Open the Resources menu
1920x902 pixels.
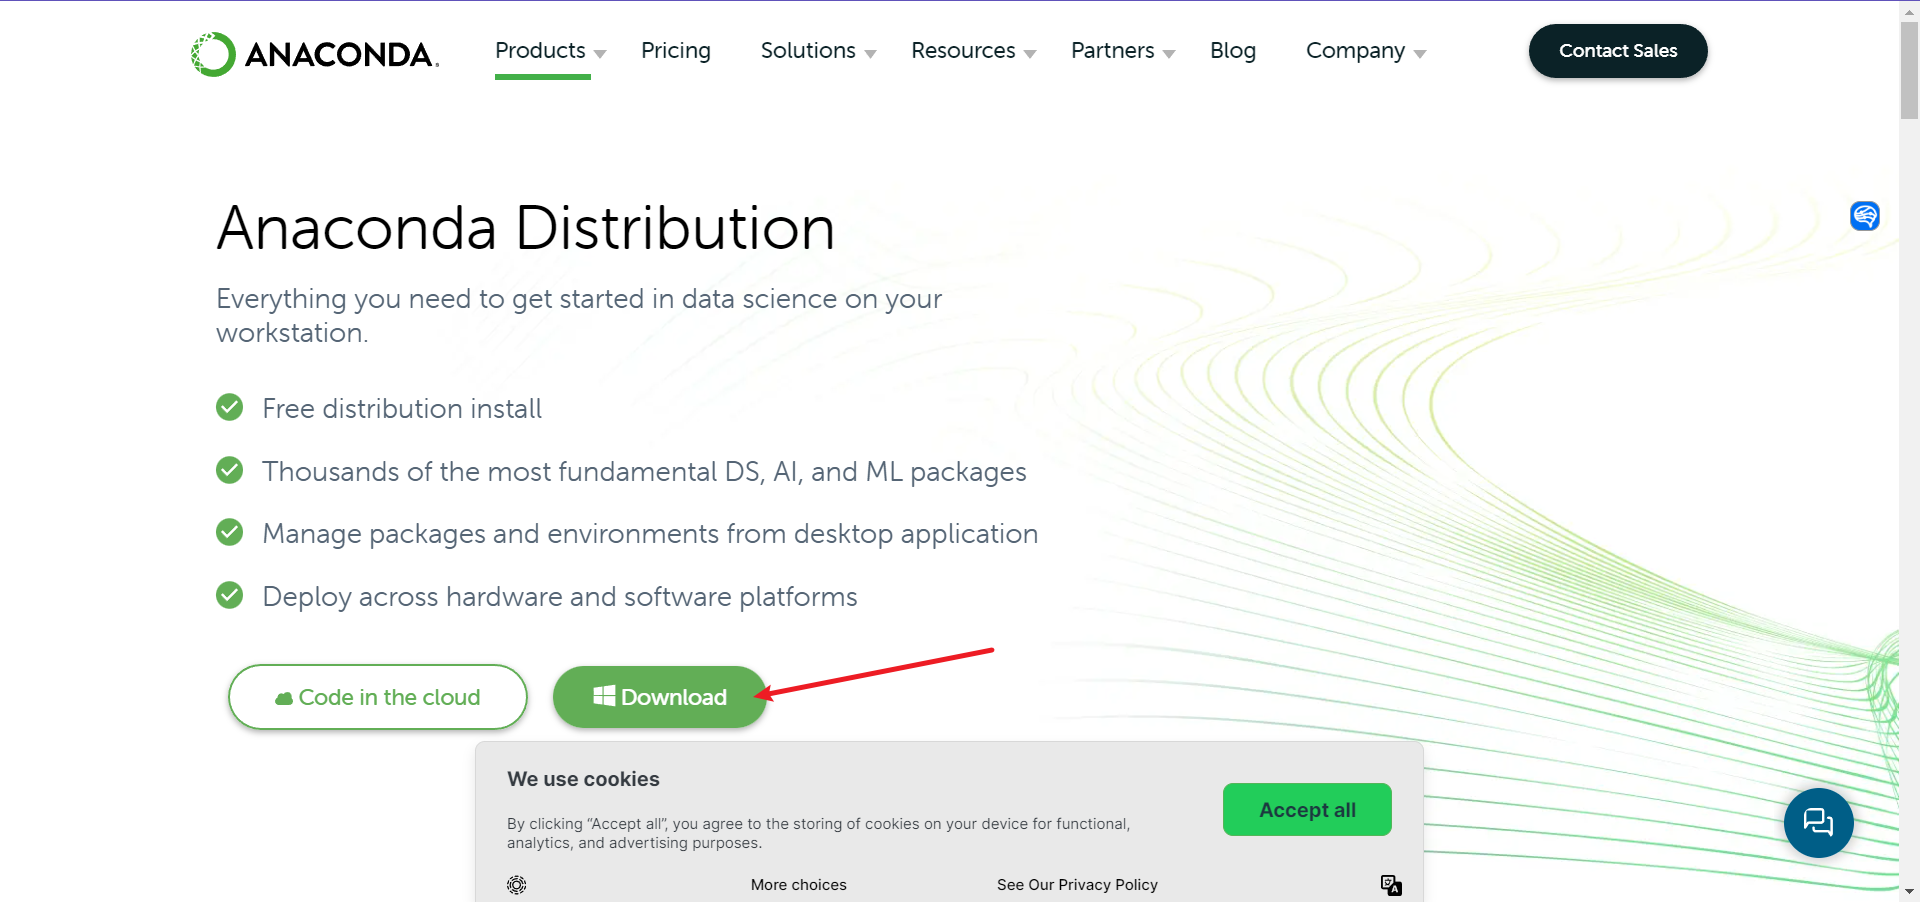[963, 50]
